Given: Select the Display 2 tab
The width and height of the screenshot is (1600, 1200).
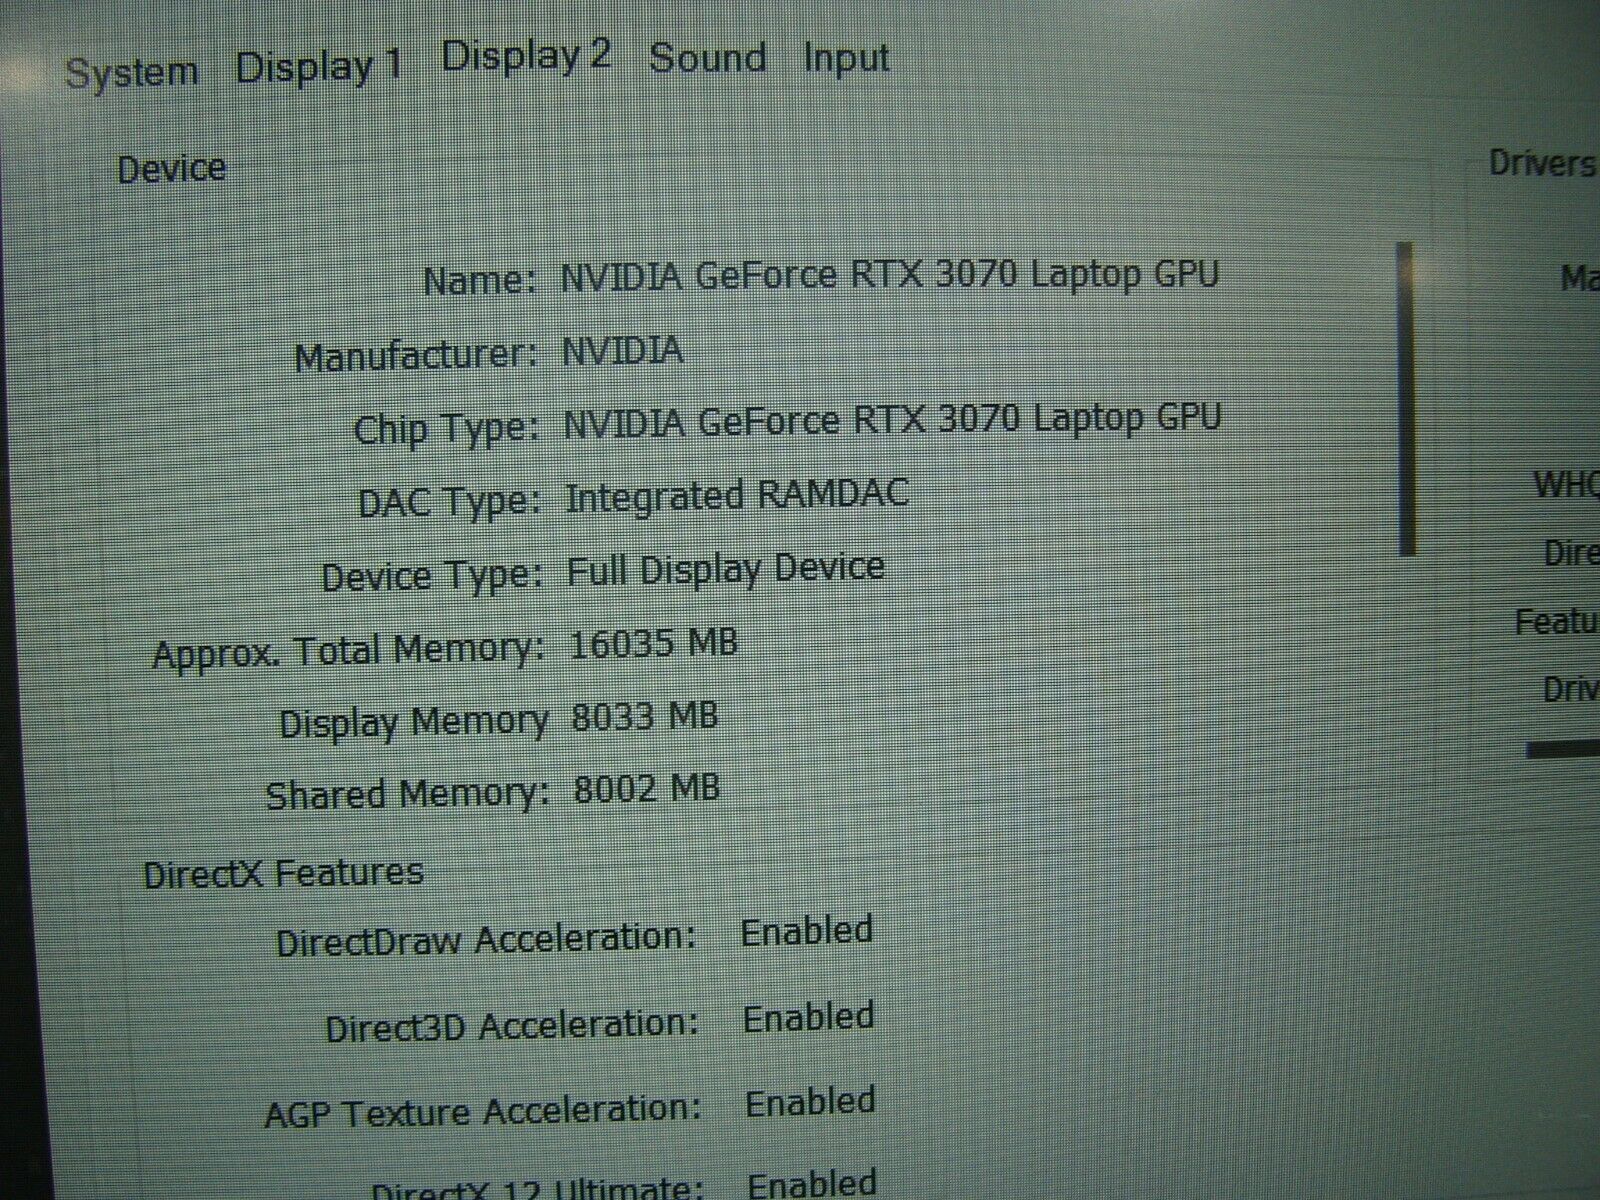Looking at the screenshot, I should pyautogui.click(x=526, y=57).
